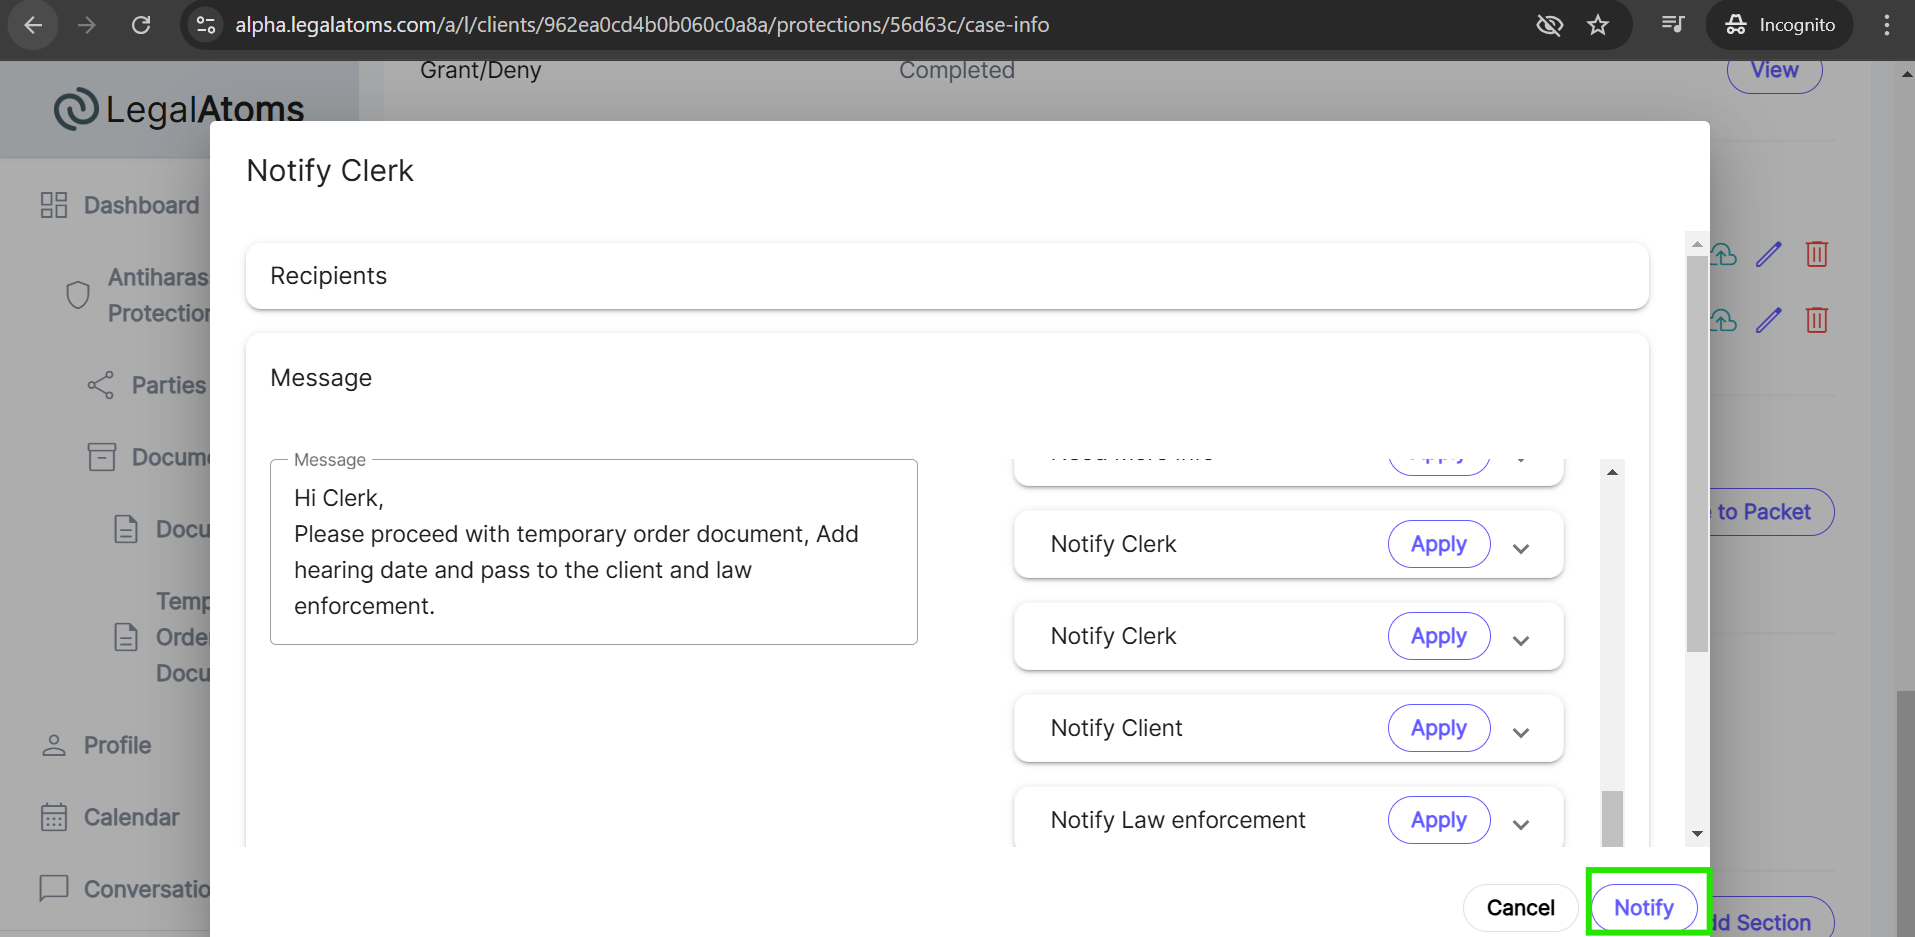The height and width of the screenshot is (937, 1915).
Task: Expand the Recipients section
Action: (947, 276)
